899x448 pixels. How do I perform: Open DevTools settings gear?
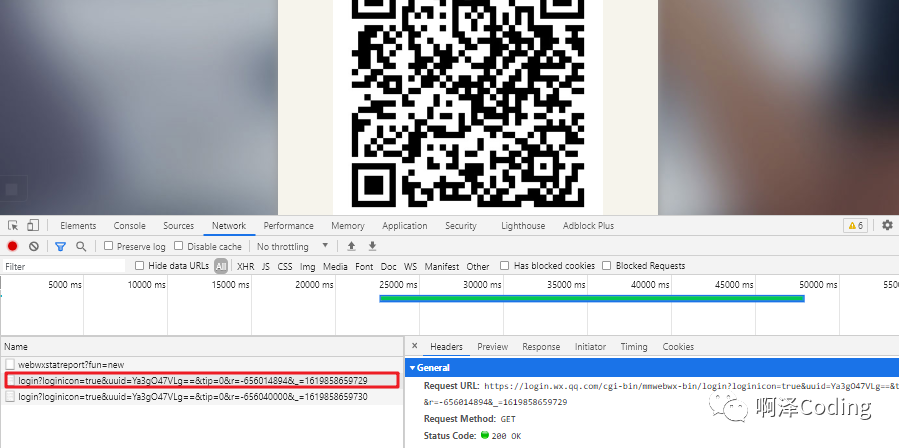888,225
